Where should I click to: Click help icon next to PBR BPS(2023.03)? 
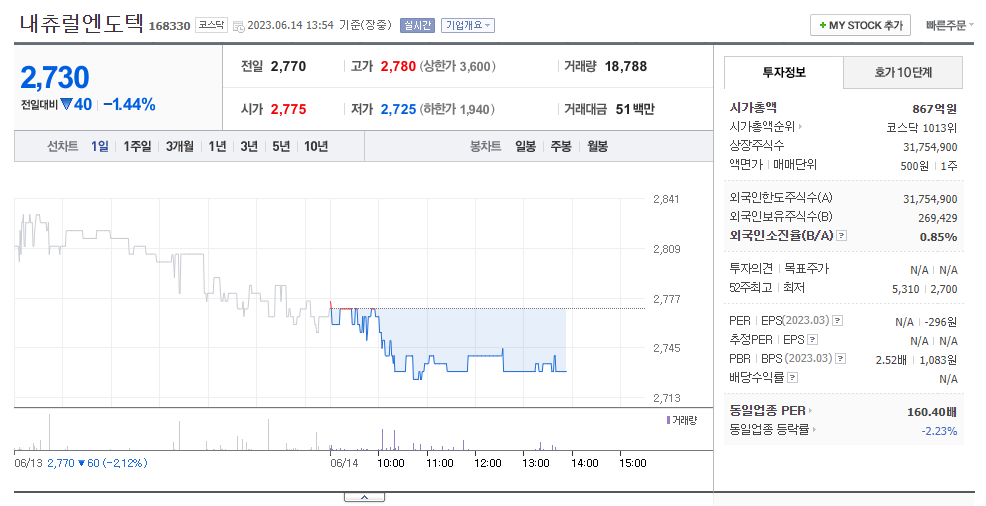click(840, 358)
